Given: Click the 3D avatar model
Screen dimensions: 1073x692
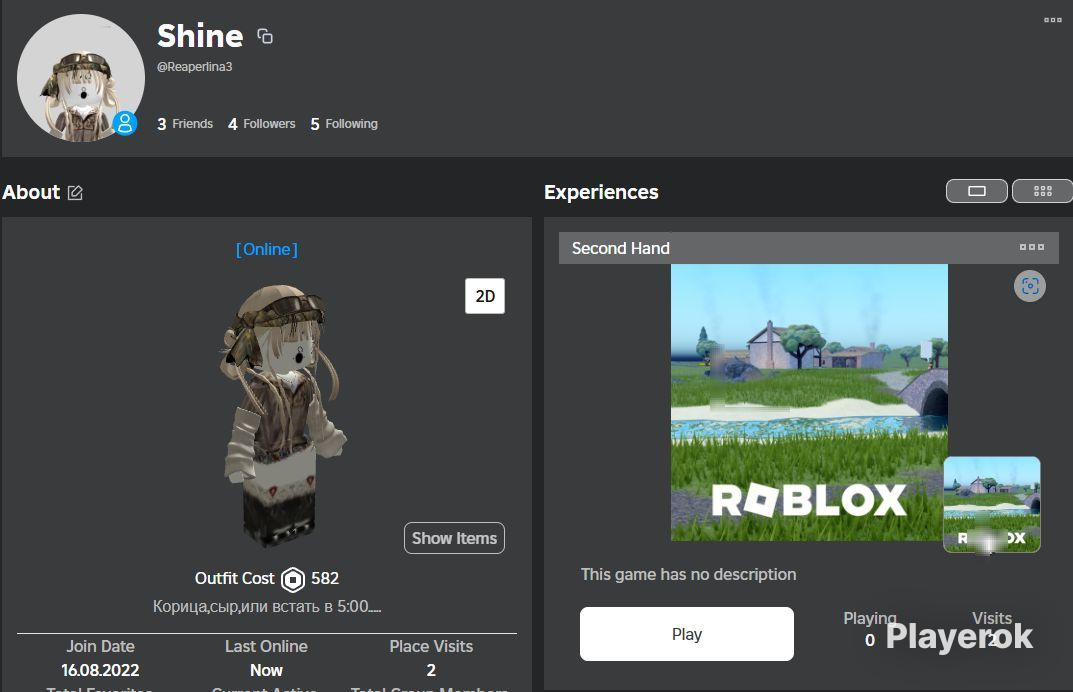Looking at the screenshot, I should point(281,415).
